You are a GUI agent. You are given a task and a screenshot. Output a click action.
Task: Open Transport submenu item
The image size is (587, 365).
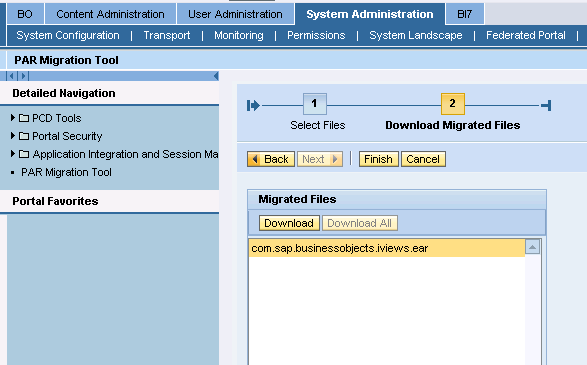(x=167, y=35)
